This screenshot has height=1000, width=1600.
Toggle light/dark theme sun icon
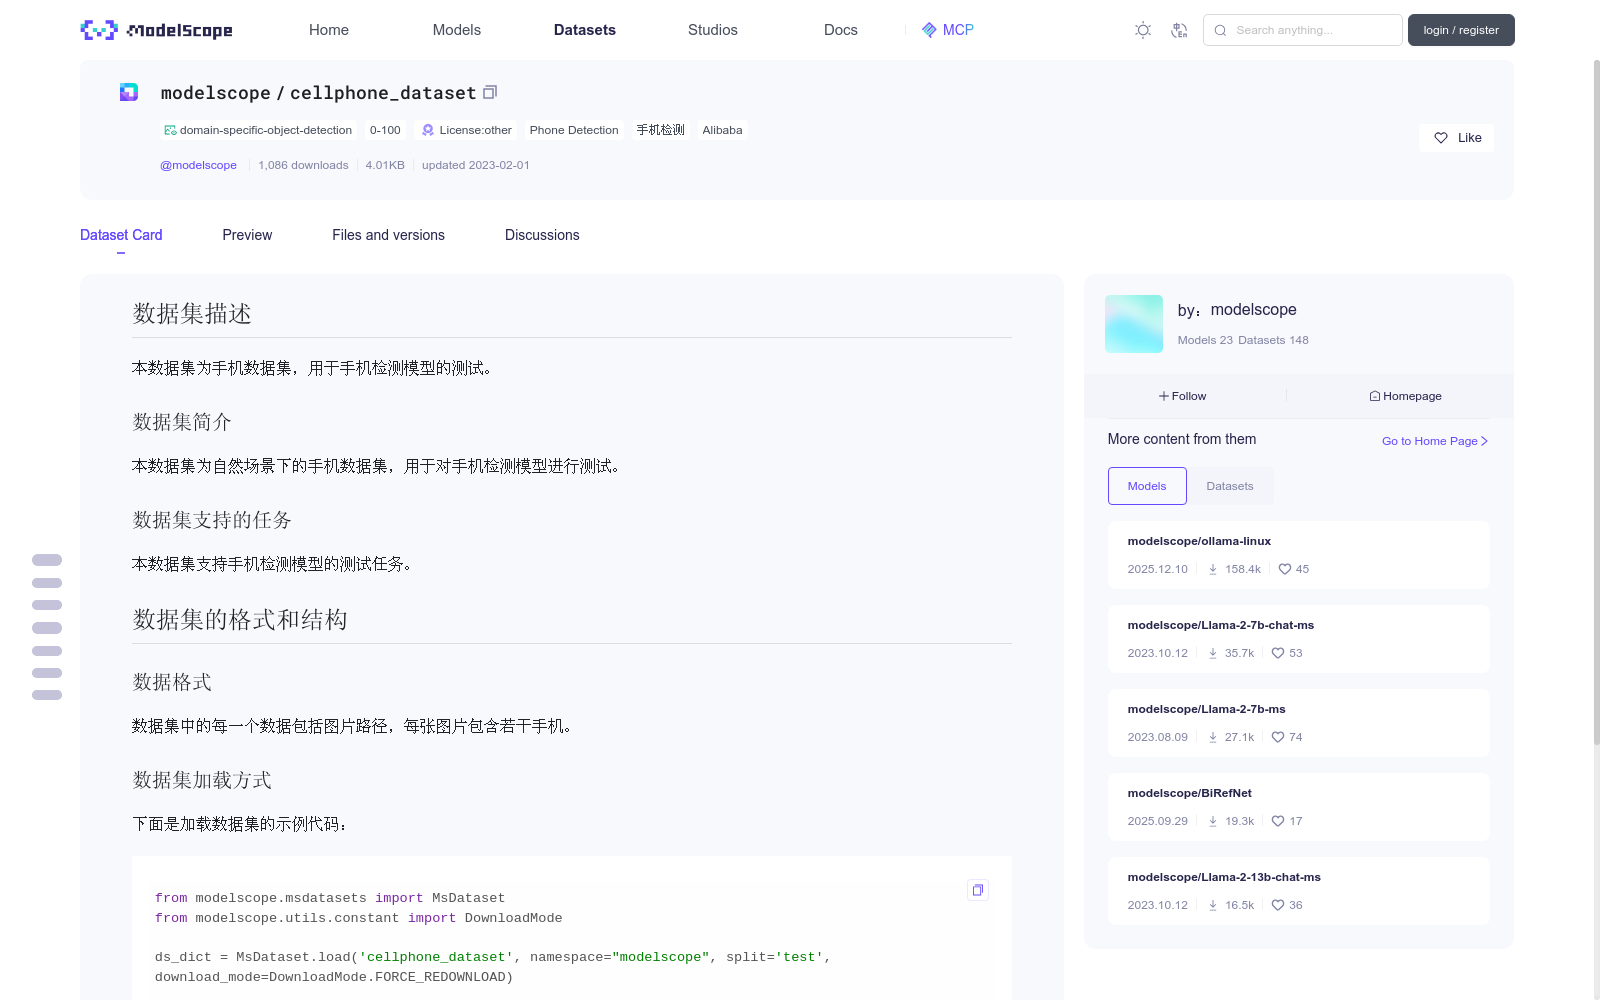pos(1143,30)
